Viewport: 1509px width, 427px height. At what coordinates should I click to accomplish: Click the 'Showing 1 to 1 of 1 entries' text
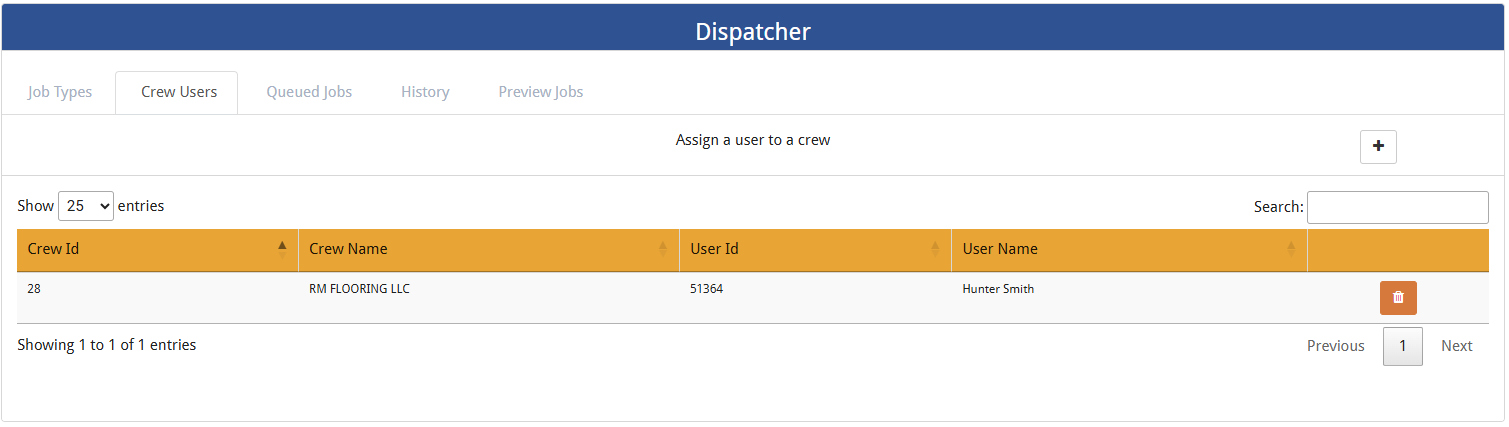click(107, 345)
